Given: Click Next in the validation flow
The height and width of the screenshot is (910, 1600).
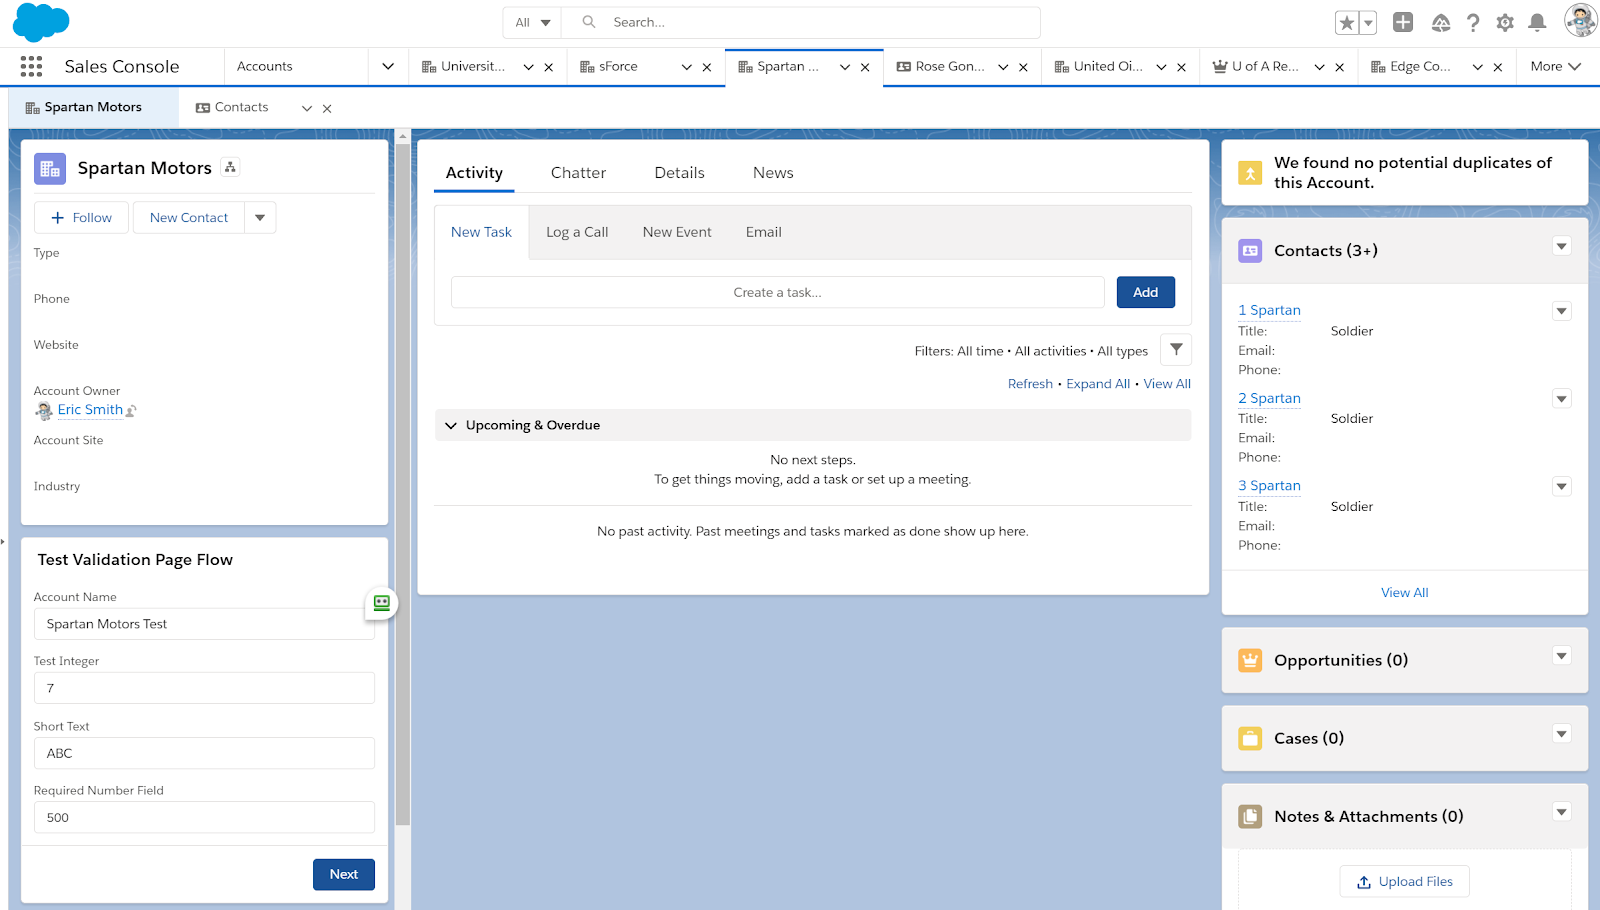Looking at the screenshot, I should point(344,874).
